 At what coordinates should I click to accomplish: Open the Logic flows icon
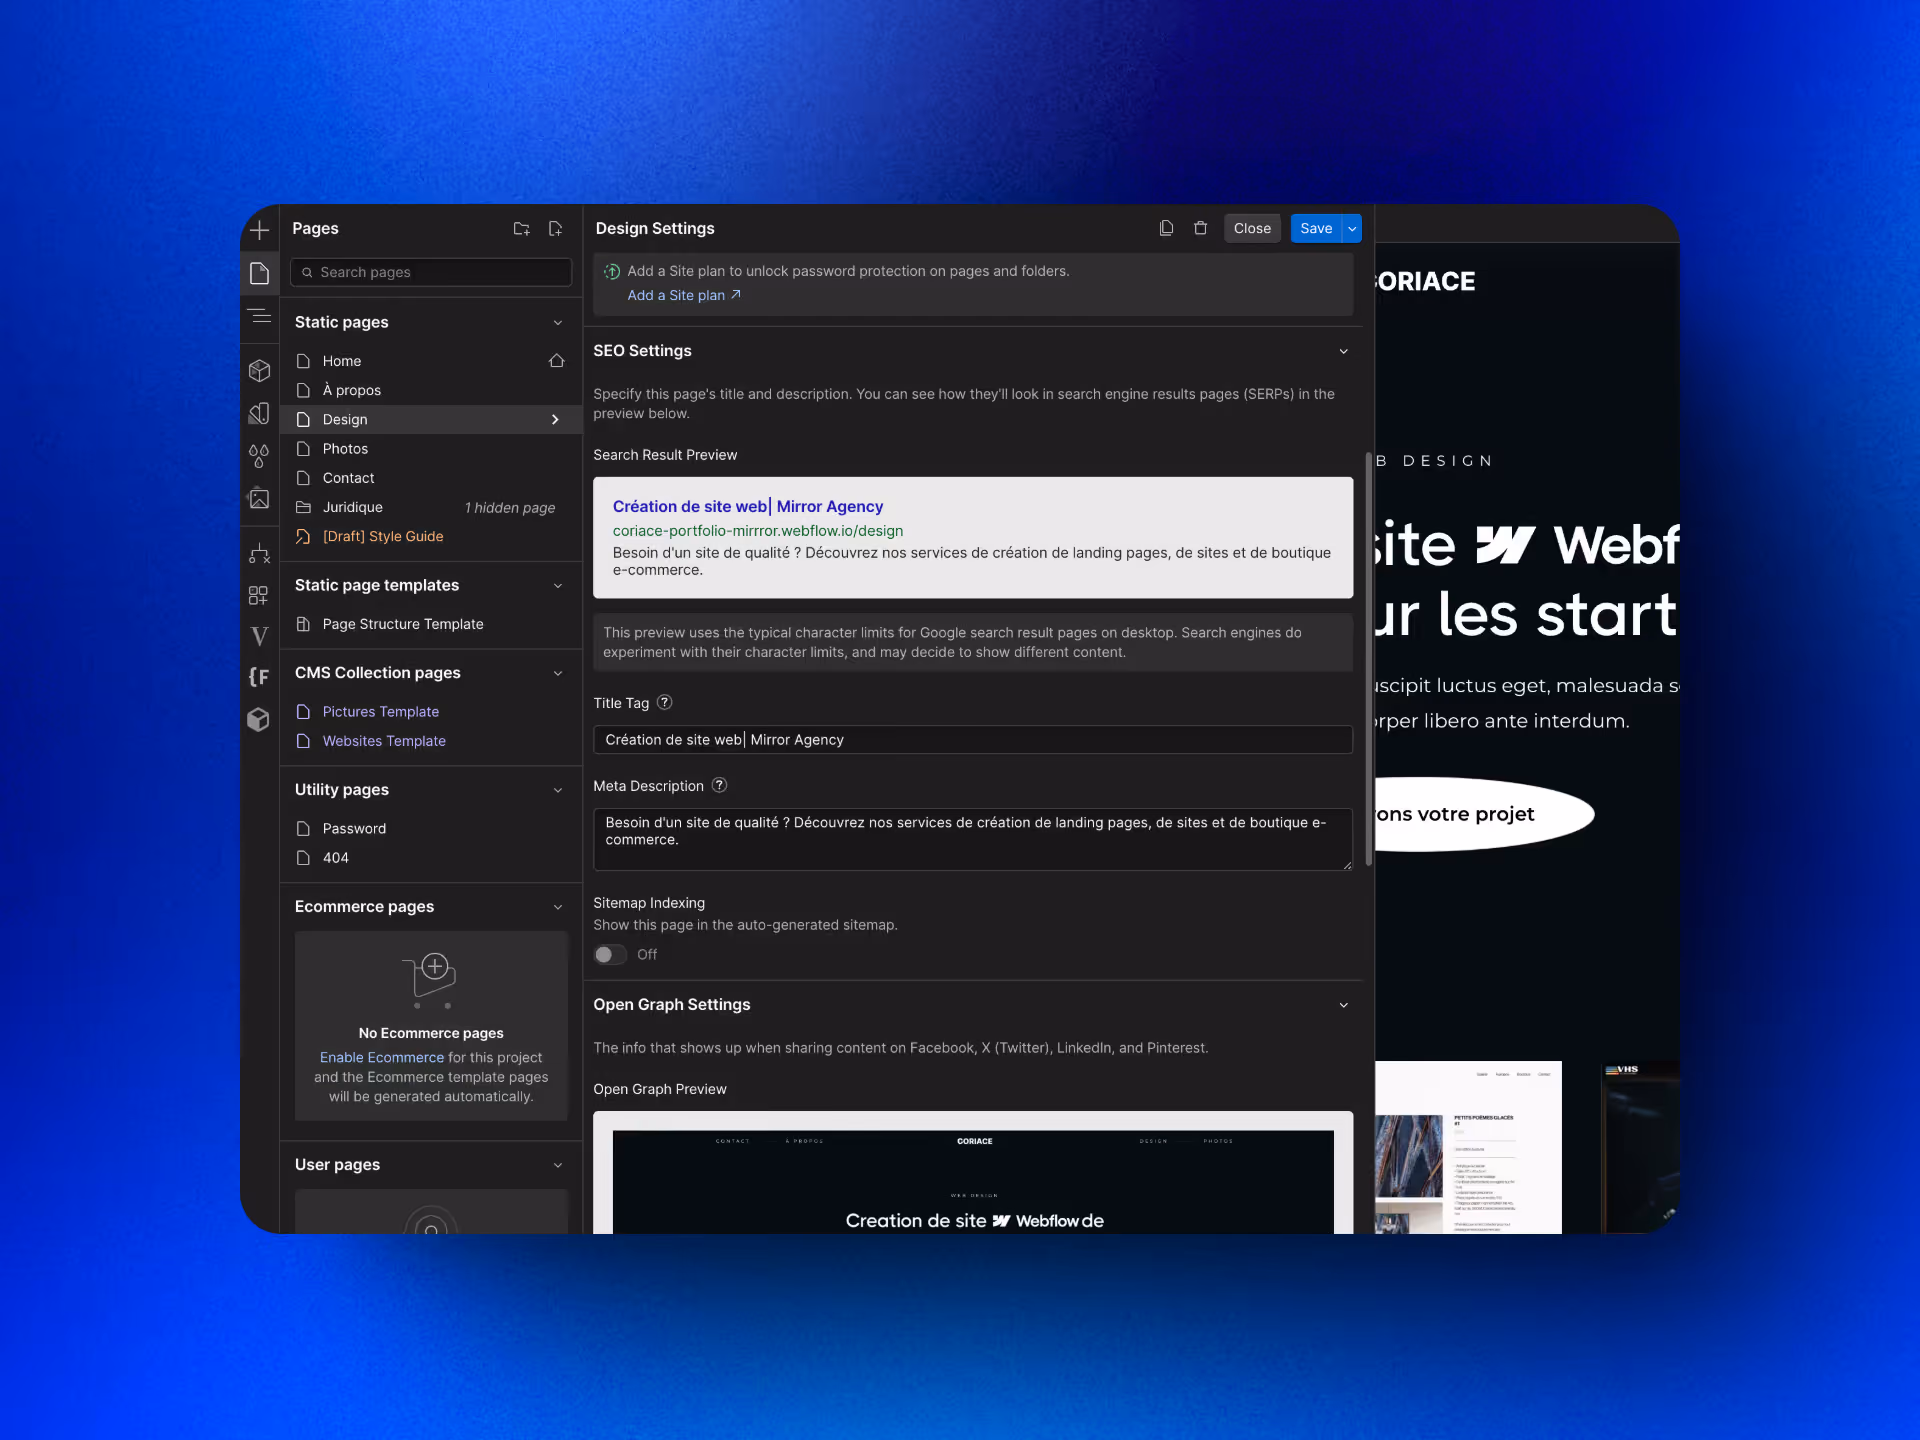(259, 553)
